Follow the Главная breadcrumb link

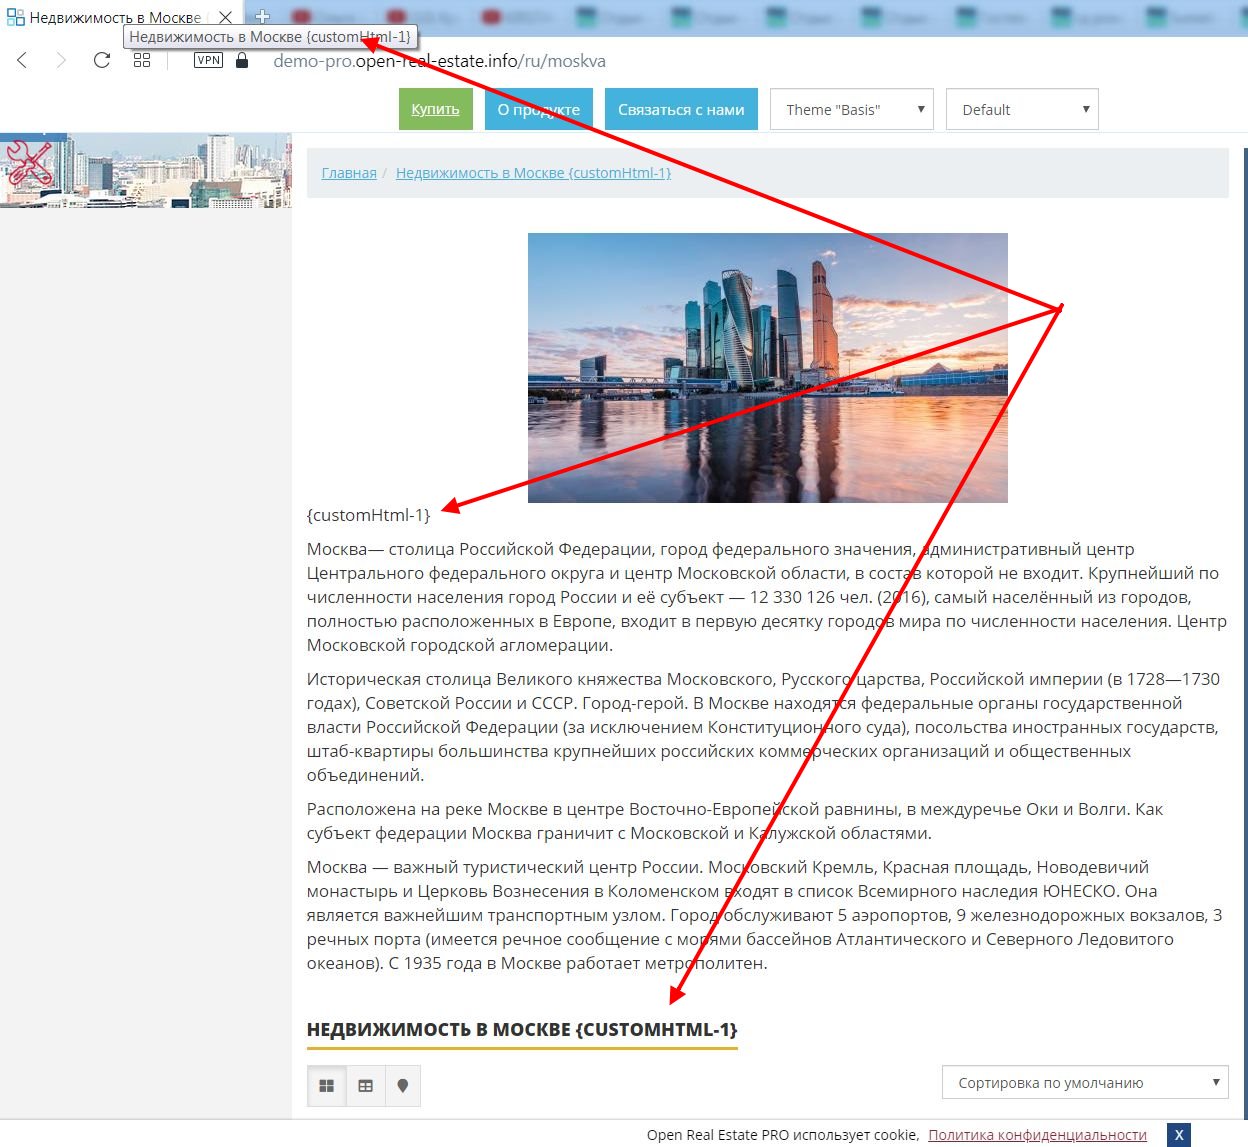349,173
